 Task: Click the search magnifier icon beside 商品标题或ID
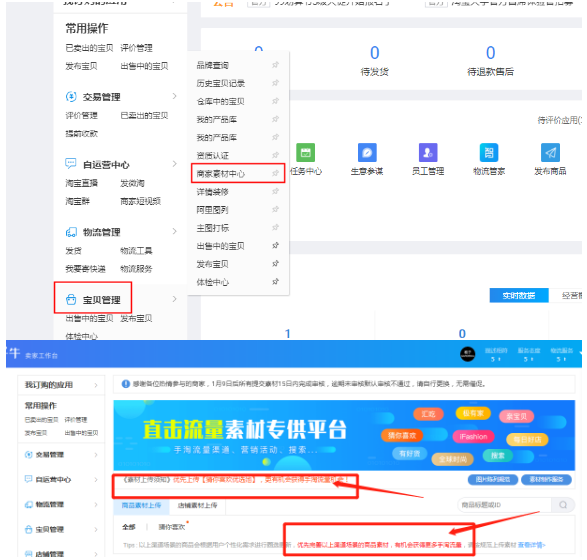coord(563,505)
